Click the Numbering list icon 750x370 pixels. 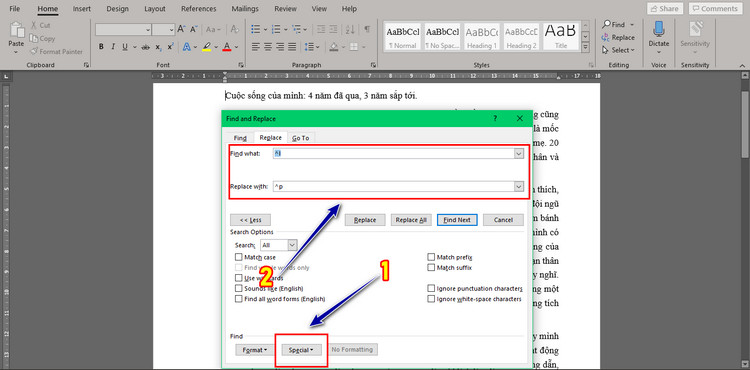(x=276, y=29)
